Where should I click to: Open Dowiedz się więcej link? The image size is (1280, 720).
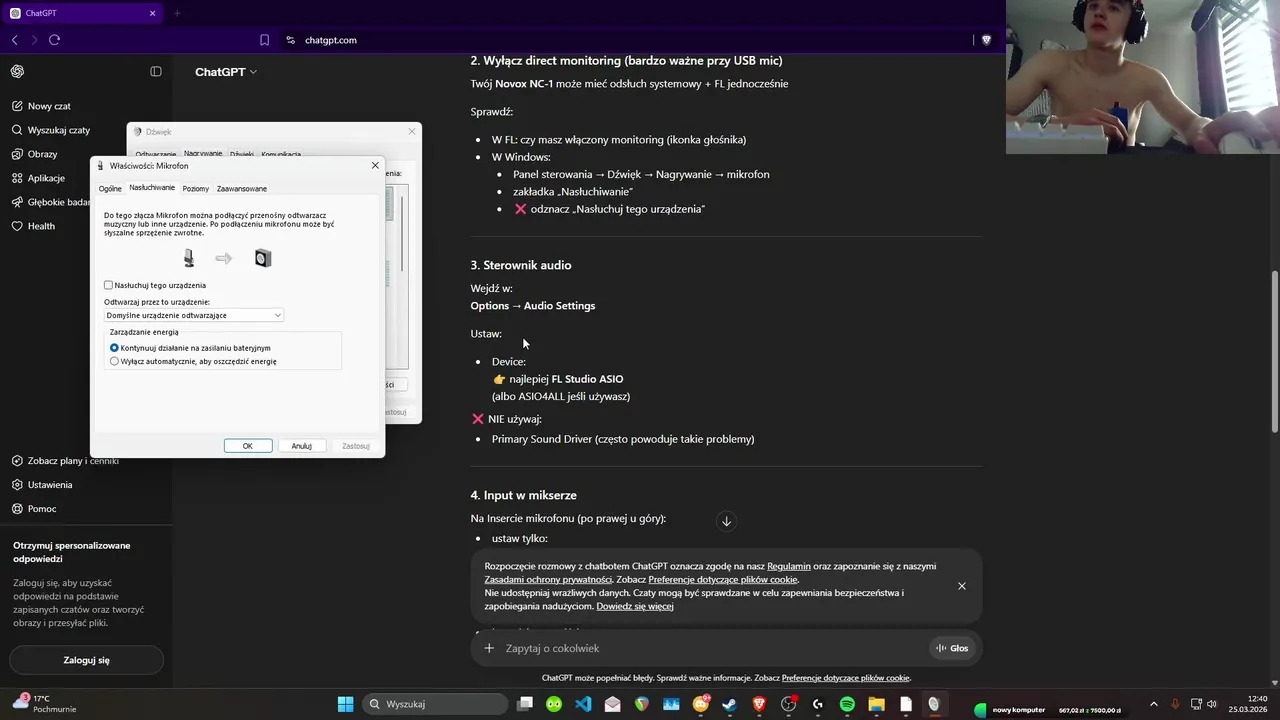[x=635, y=606]
